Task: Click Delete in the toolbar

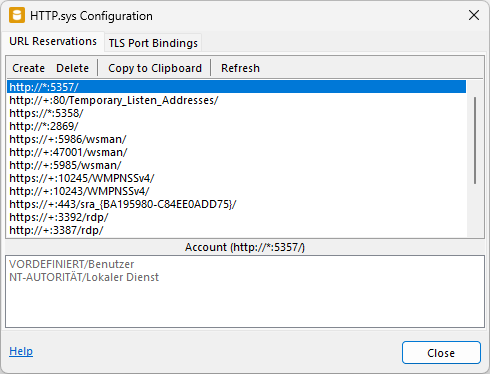Action: [x=72, y=68]
